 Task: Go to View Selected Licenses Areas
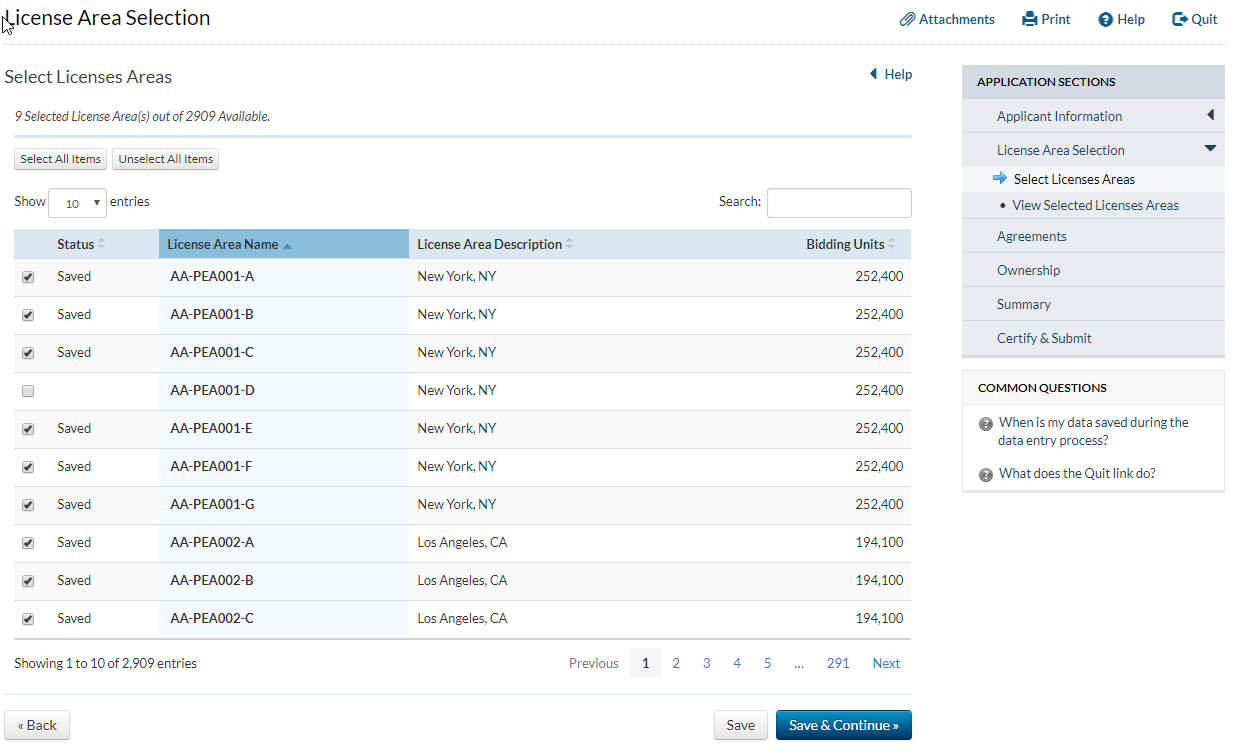click(1095, 205)
